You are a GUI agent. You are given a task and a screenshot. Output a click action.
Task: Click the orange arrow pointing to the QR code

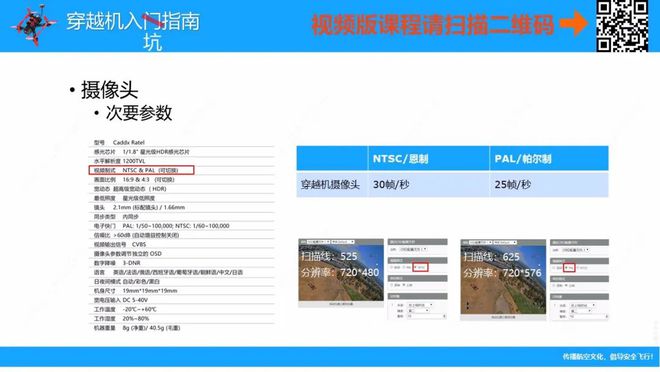click(x=574, y=24)
